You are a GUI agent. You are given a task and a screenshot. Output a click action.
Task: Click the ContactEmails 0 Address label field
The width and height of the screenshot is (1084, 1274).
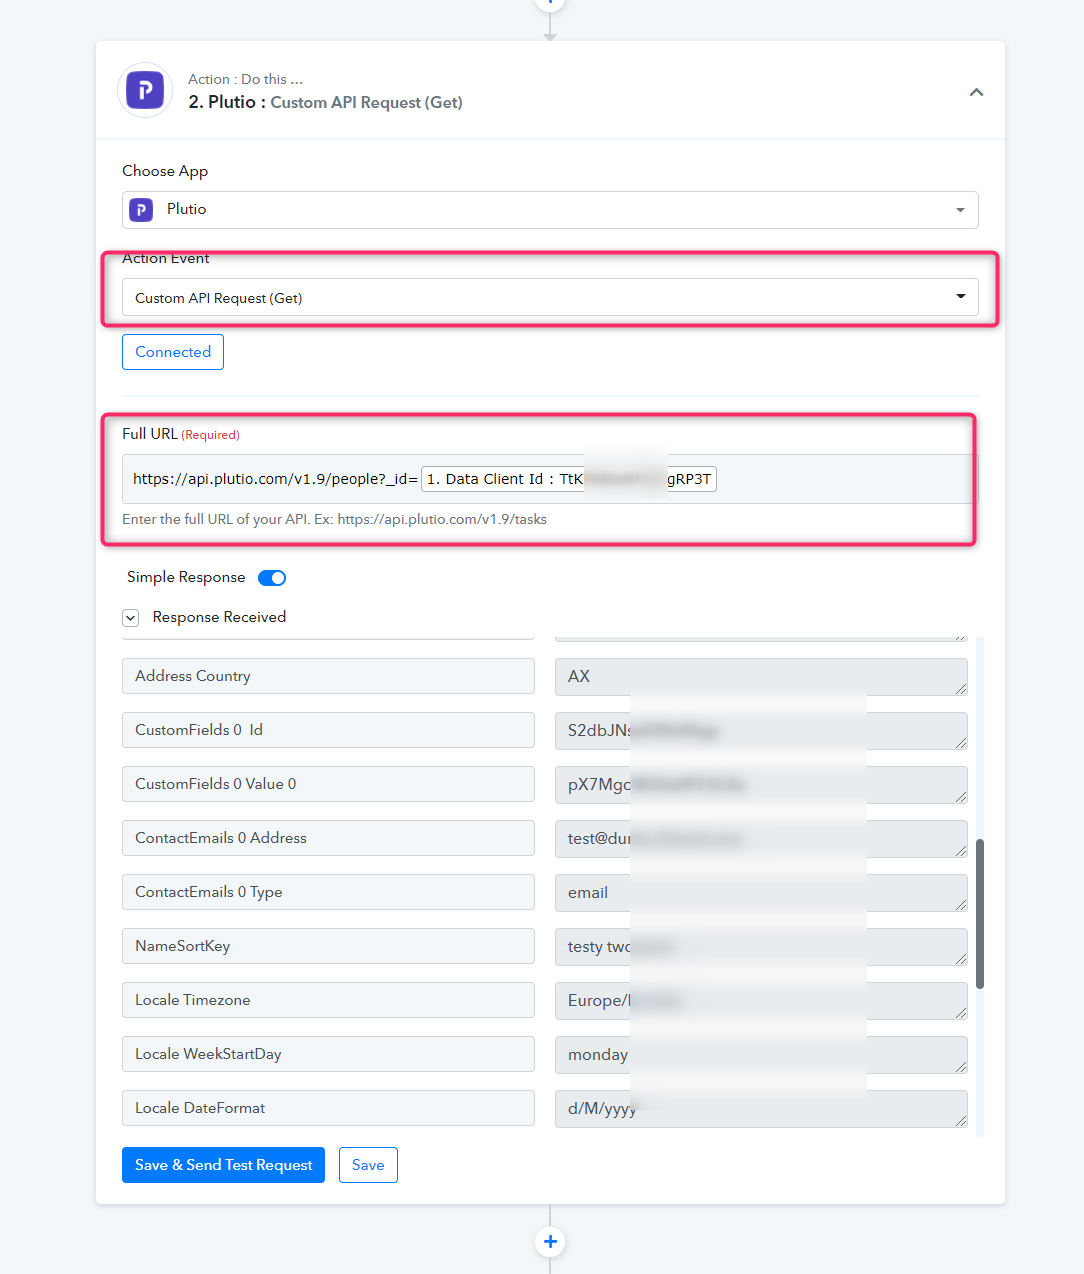click(x=328, y=838)
